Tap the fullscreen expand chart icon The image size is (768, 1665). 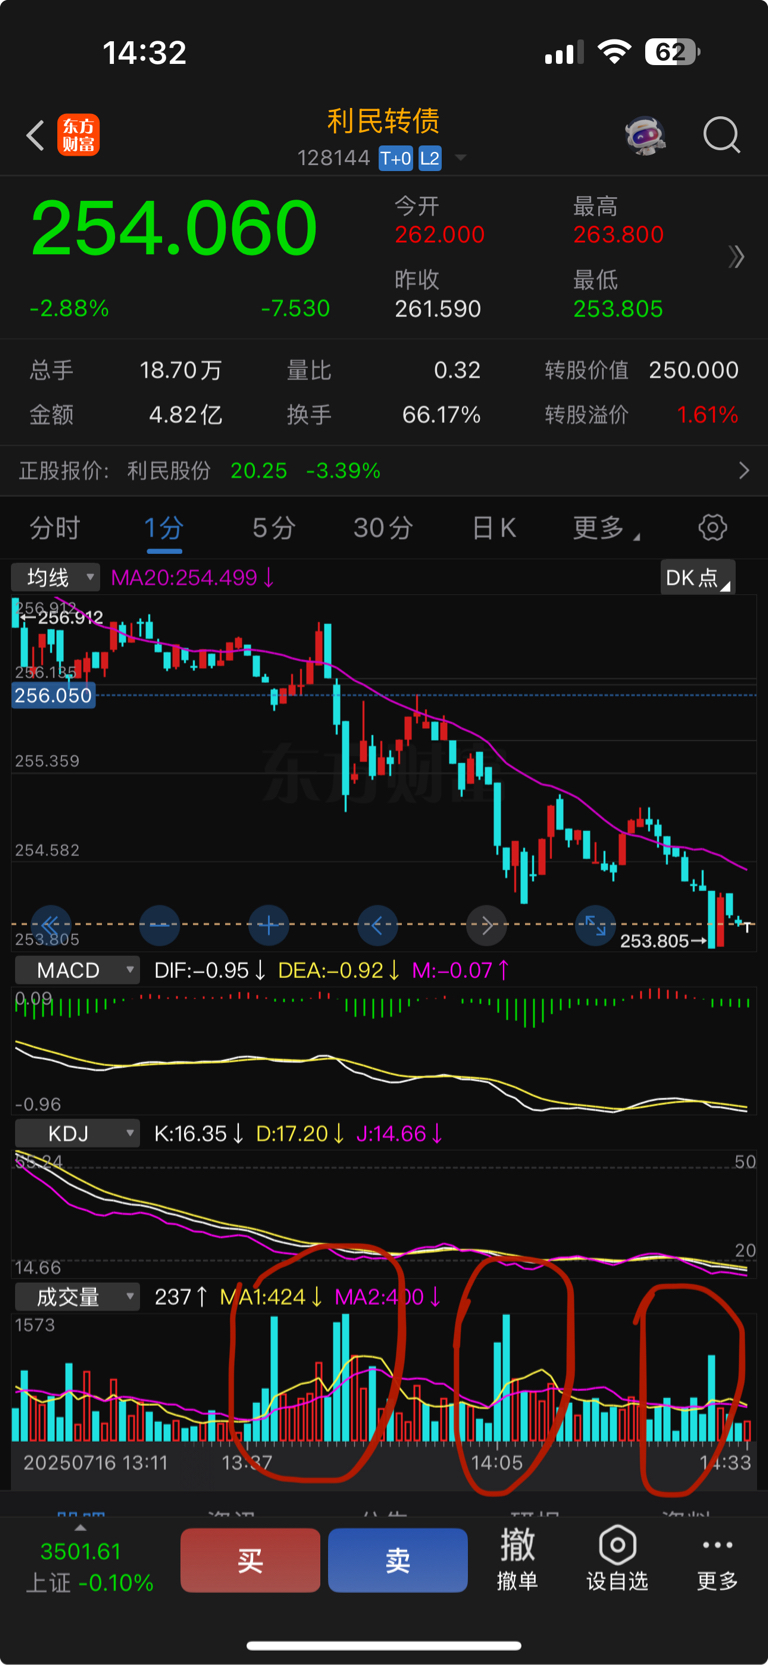[x=595, y=925]
